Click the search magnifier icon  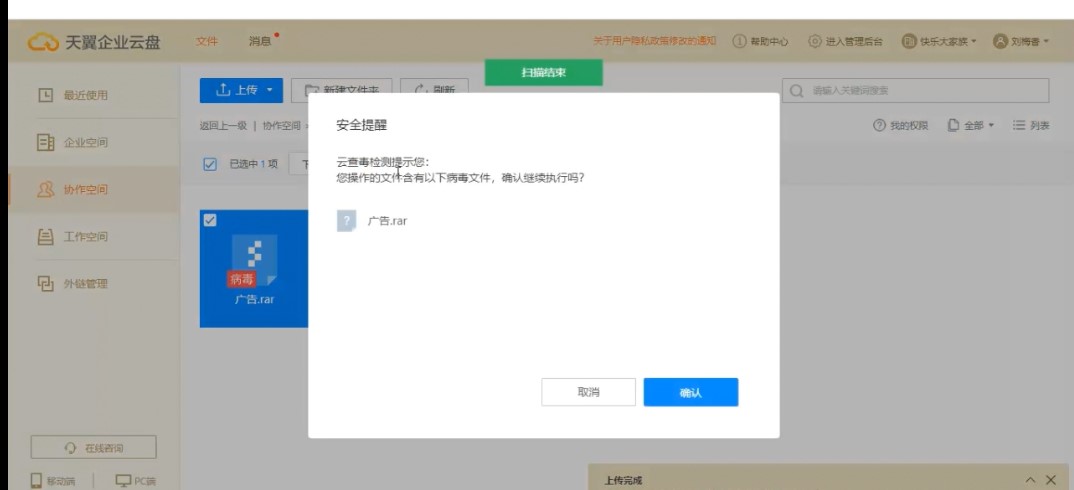[x=796, y=90]
